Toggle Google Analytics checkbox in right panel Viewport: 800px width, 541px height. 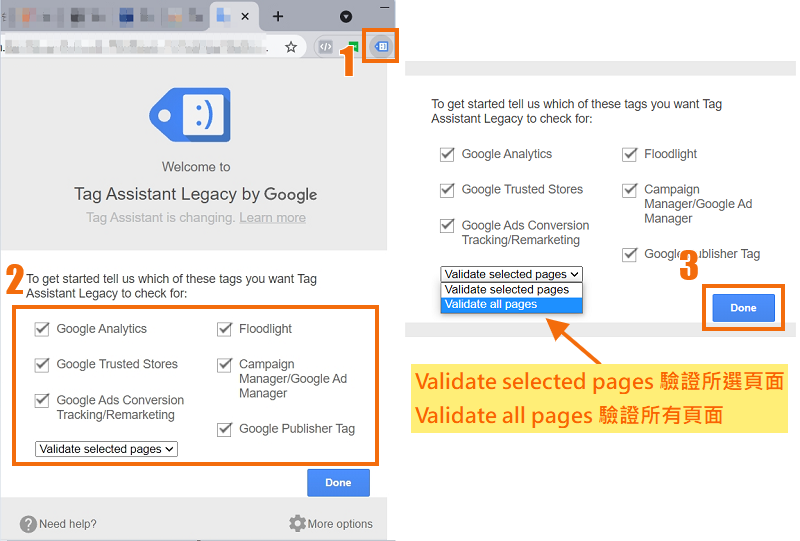click(x=447, y=154)
